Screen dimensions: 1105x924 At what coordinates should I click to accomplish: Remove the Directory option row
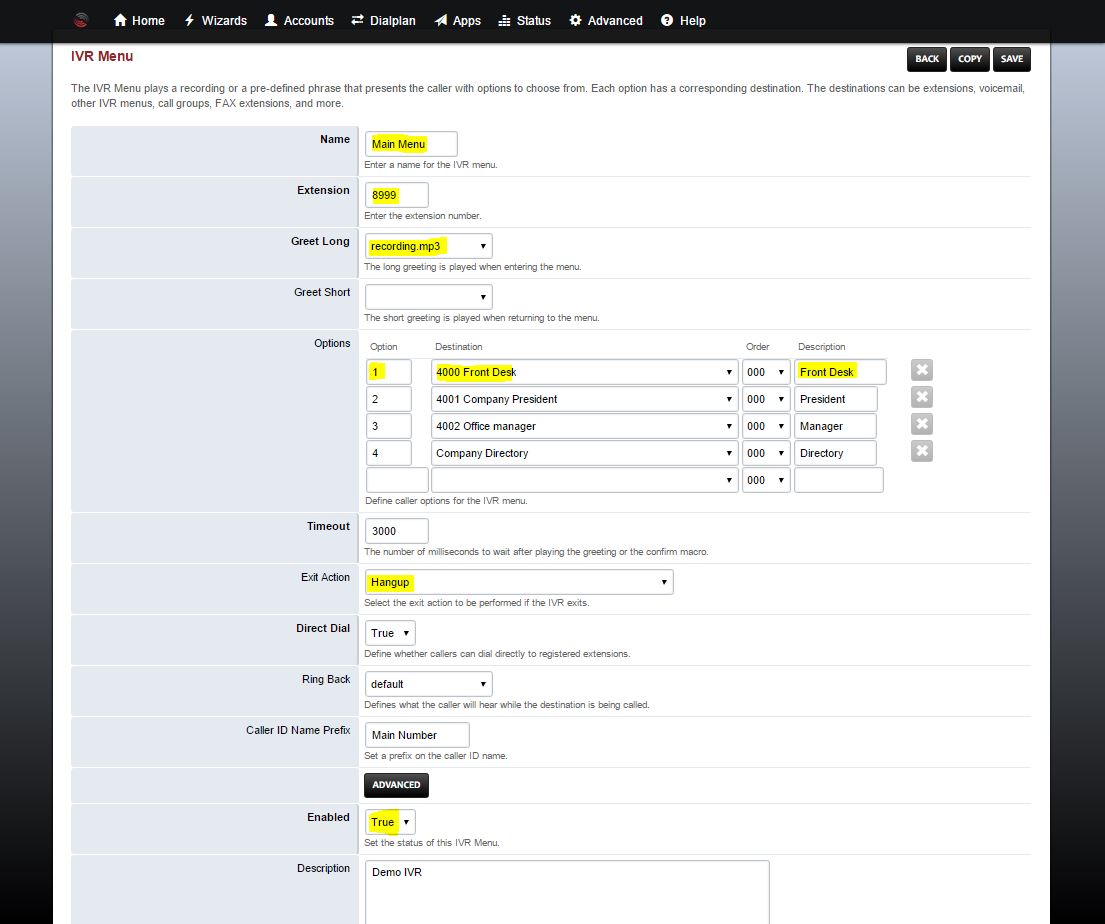921,451
